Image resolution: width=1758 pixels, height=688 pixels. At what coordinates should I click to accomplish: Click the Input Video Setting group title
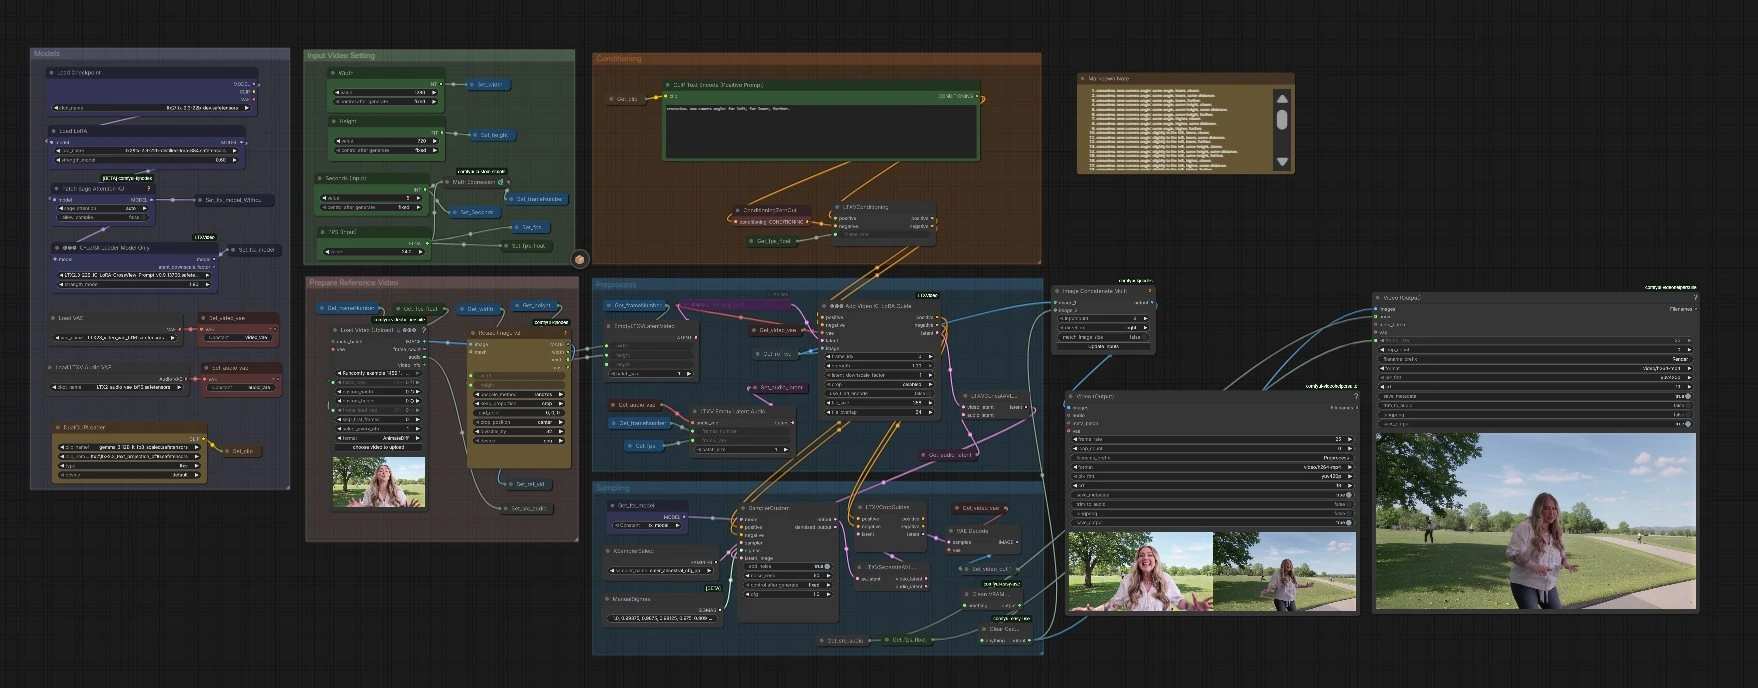coord(341,55)
